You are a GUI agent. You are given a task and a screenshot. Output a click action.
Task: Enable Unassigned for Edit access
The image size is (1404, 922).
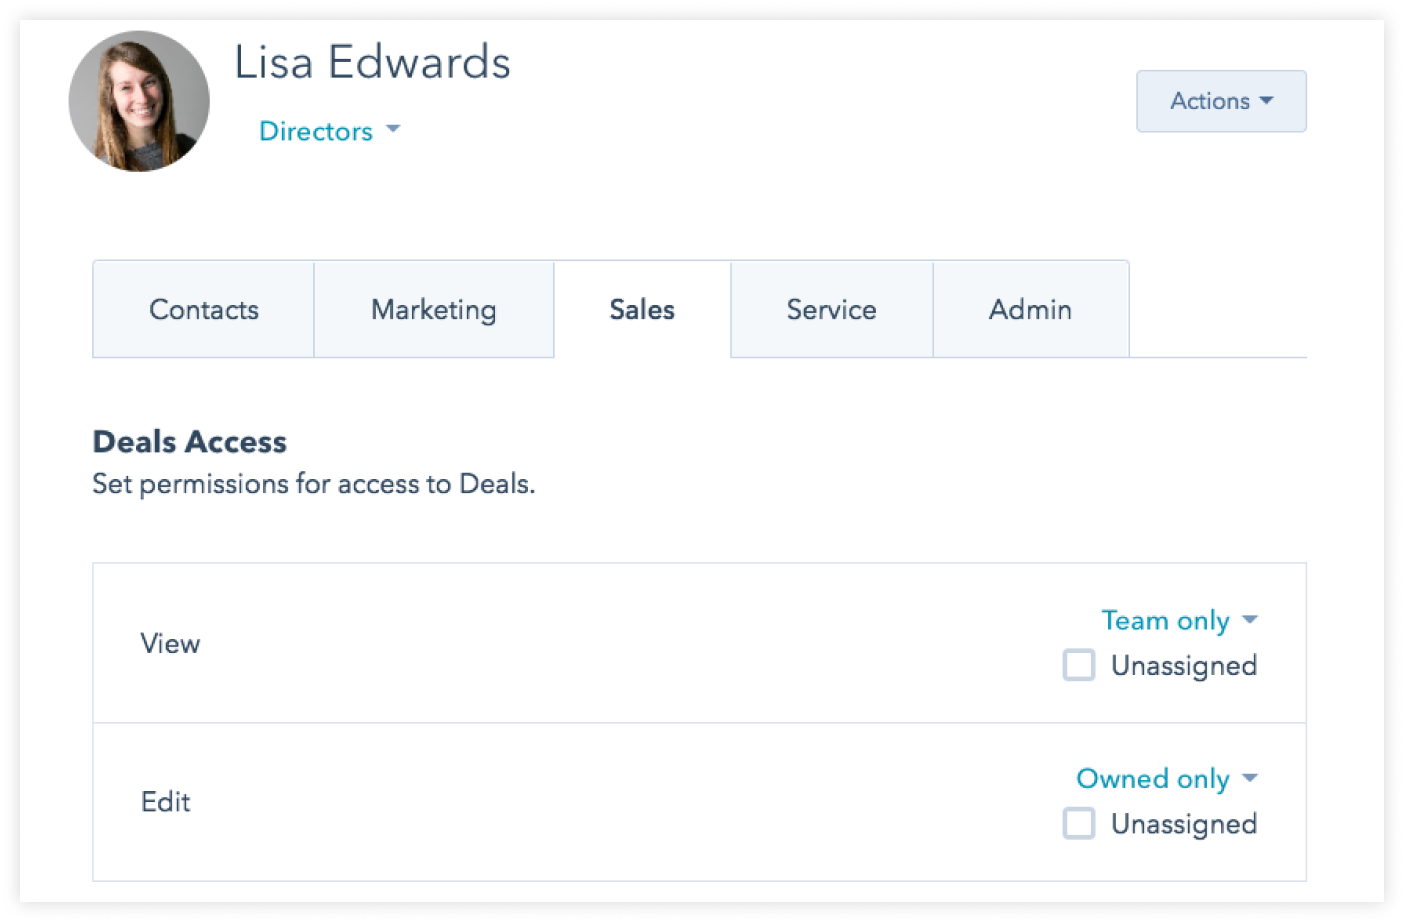pyautogui.click(x=1079, y=823)
